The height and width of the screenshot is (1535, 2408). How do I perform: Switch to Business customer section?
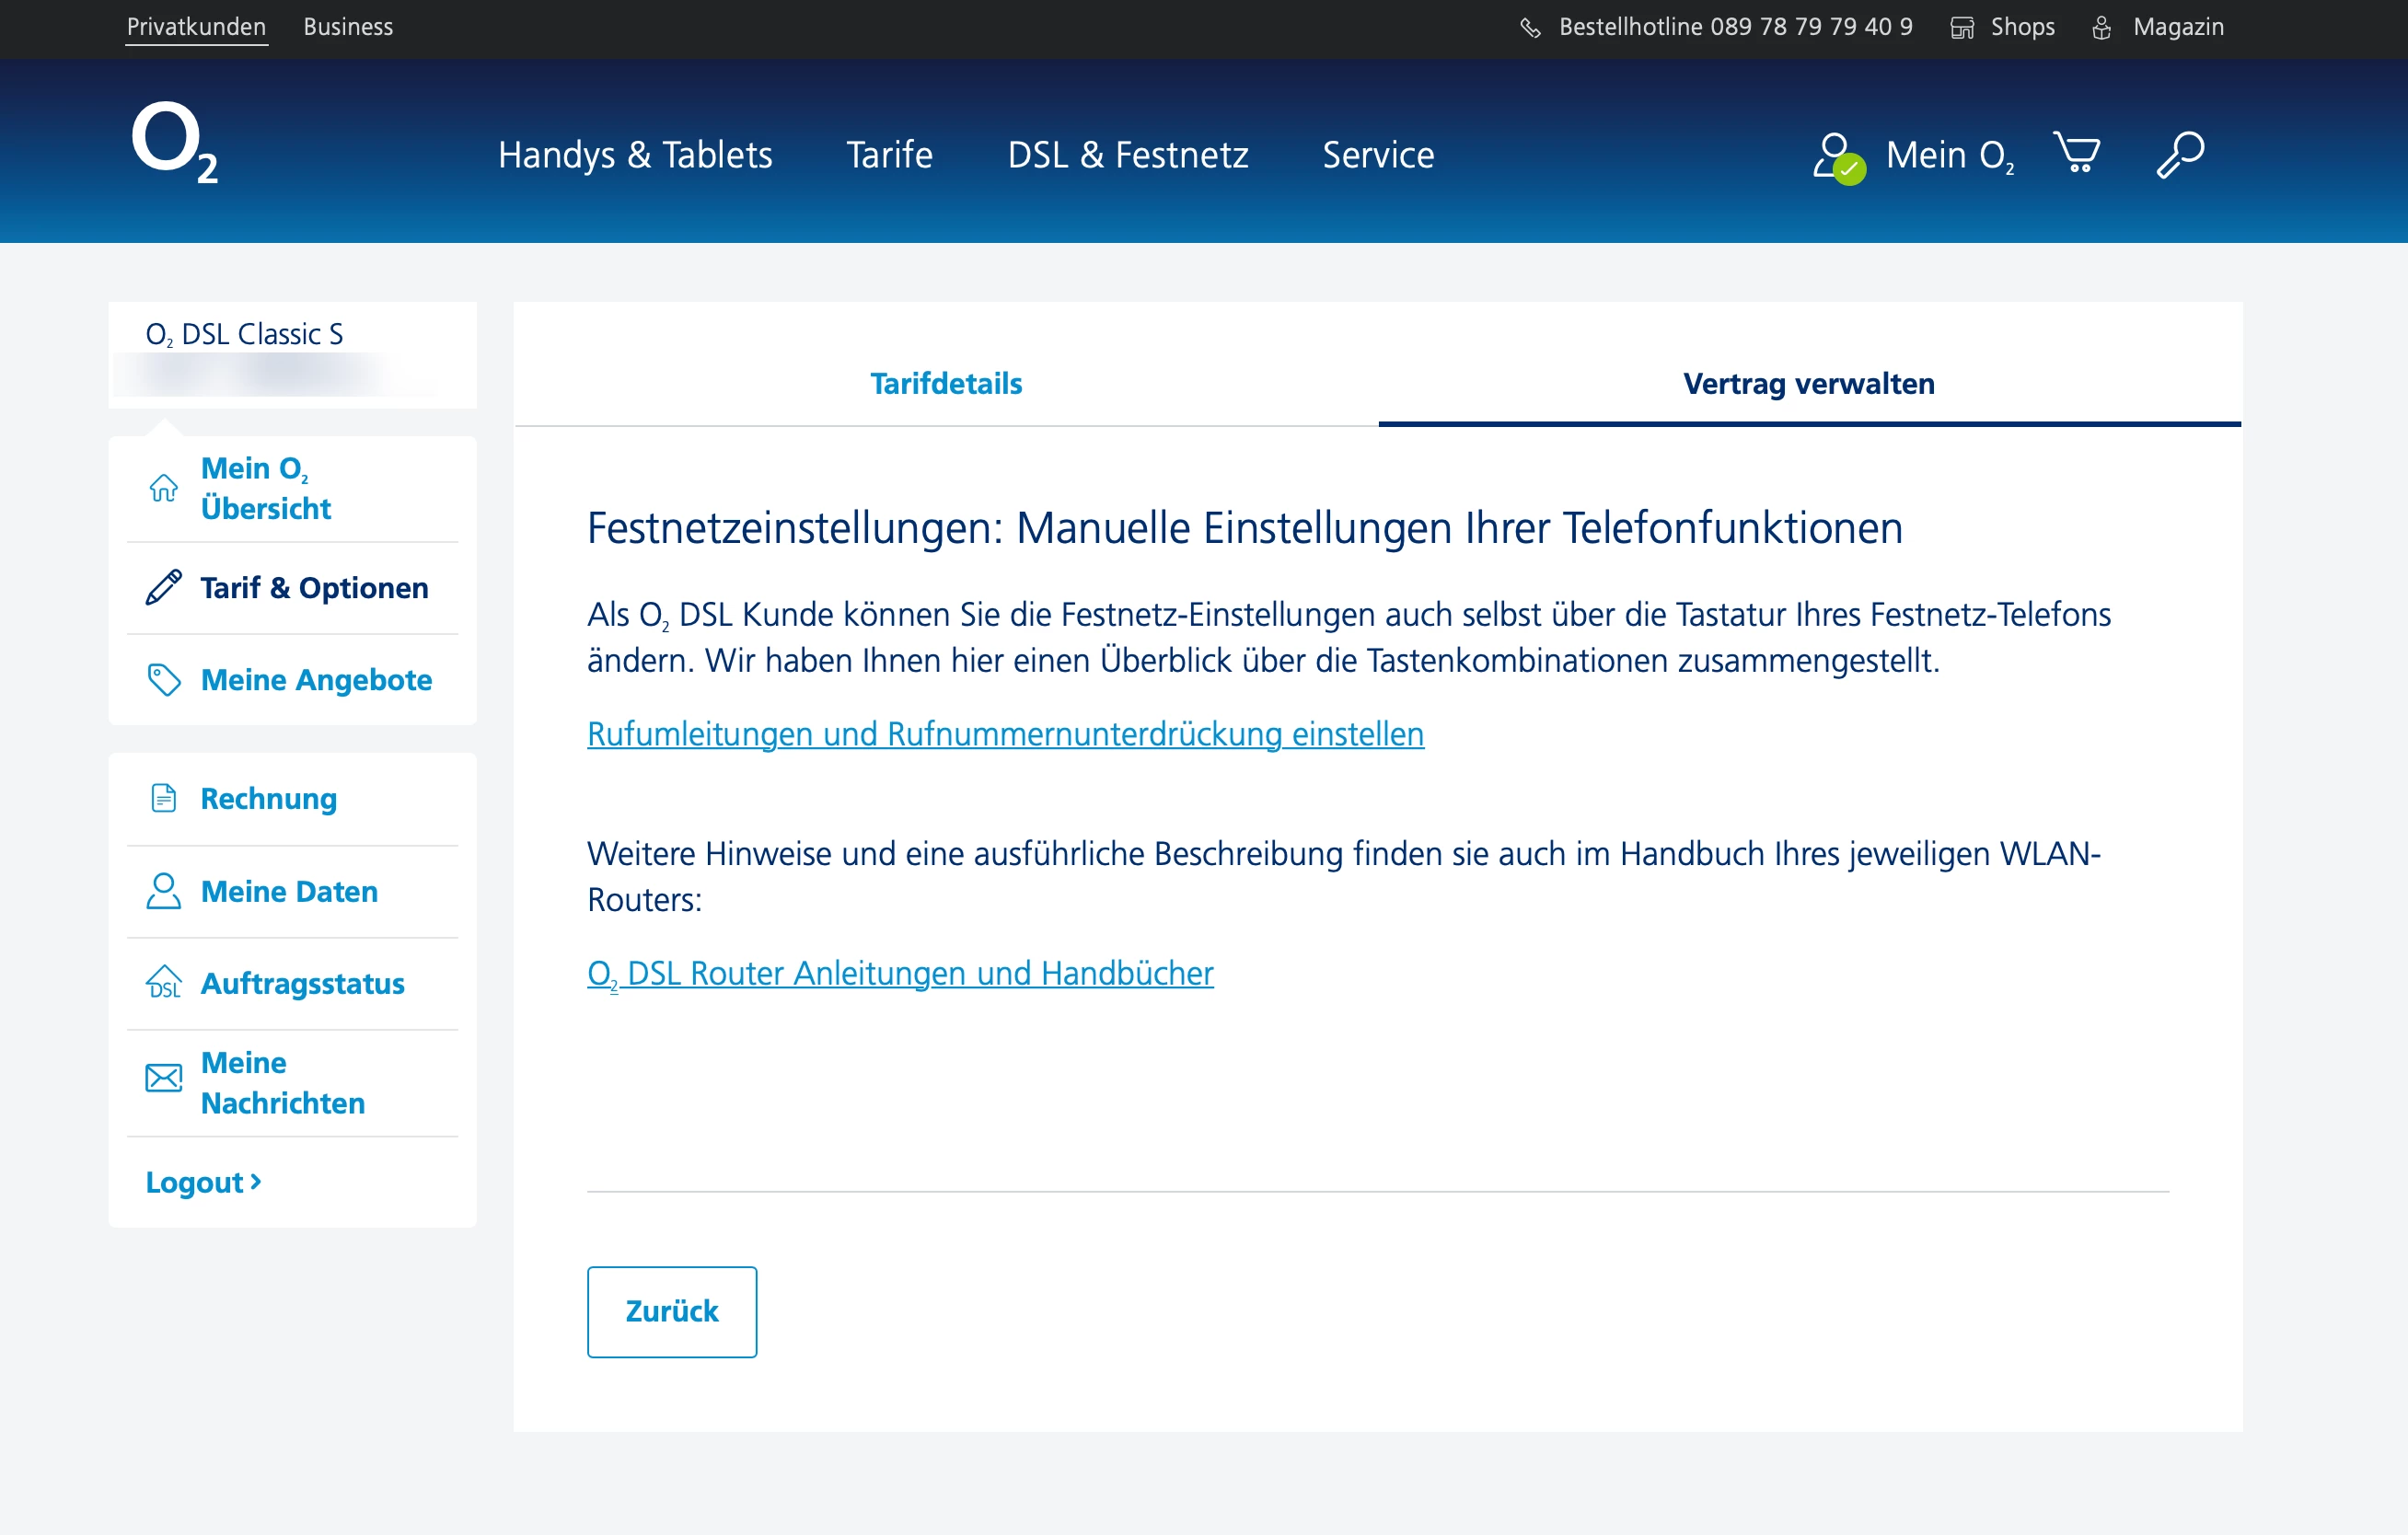(x=348, y=27)
